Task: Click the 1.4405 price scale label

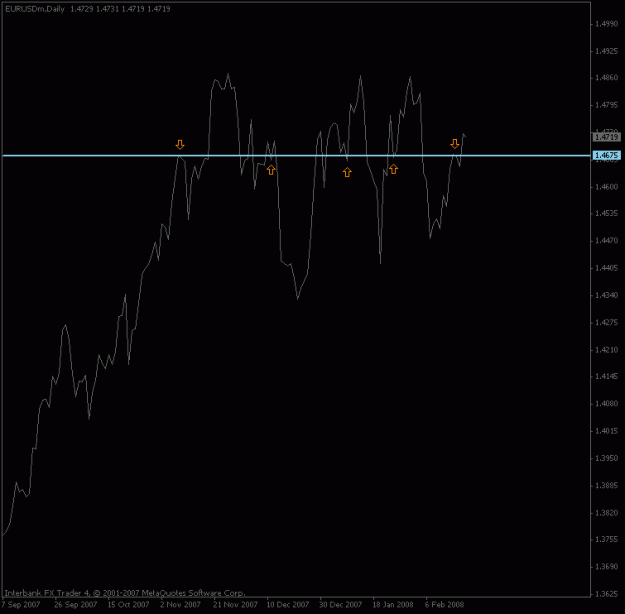Action: pos(606,268)
